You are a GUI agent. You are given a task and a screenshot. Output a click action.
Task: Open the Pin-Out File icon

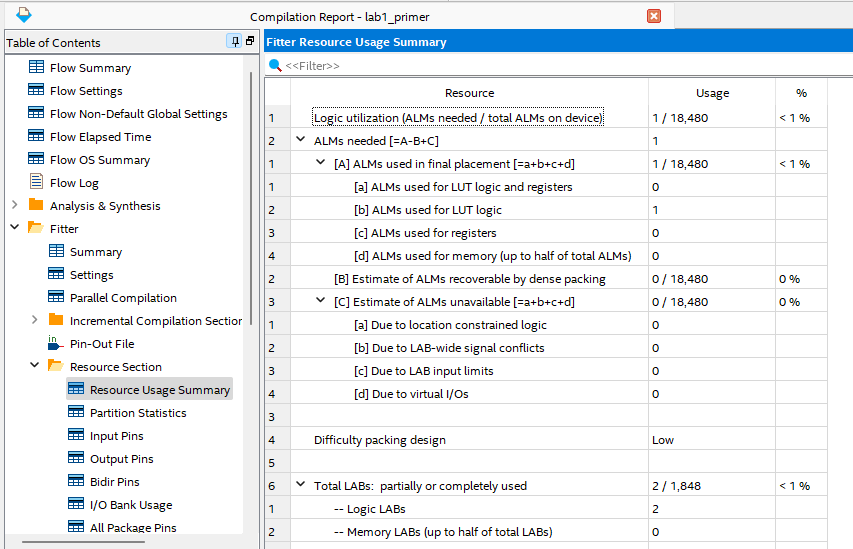click(55, 343)
